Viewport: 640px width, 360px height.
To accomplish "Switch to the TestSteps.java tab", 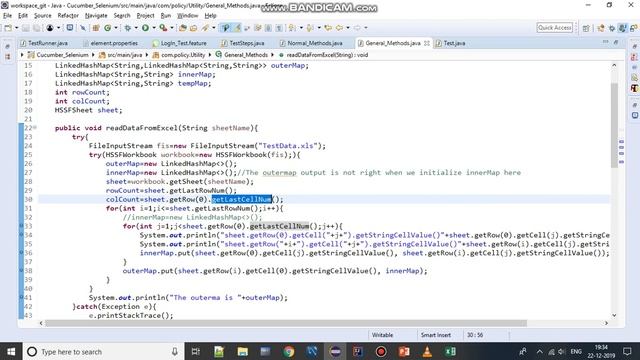I will (x=243, y=43).
